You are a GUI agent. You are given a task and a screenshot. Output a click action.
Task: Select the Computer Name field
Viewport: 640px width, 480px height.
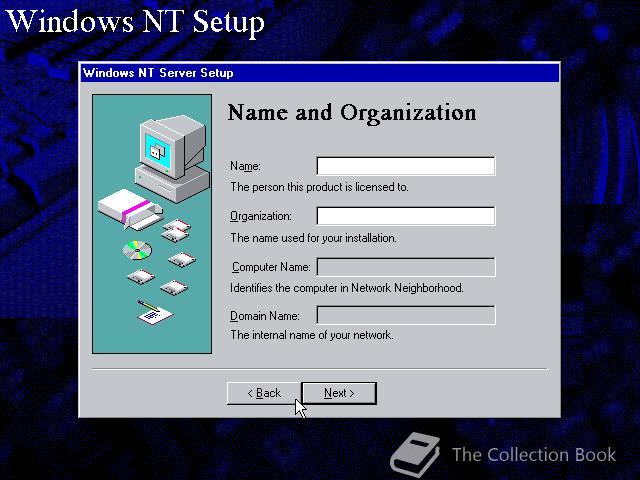point(406,267)
